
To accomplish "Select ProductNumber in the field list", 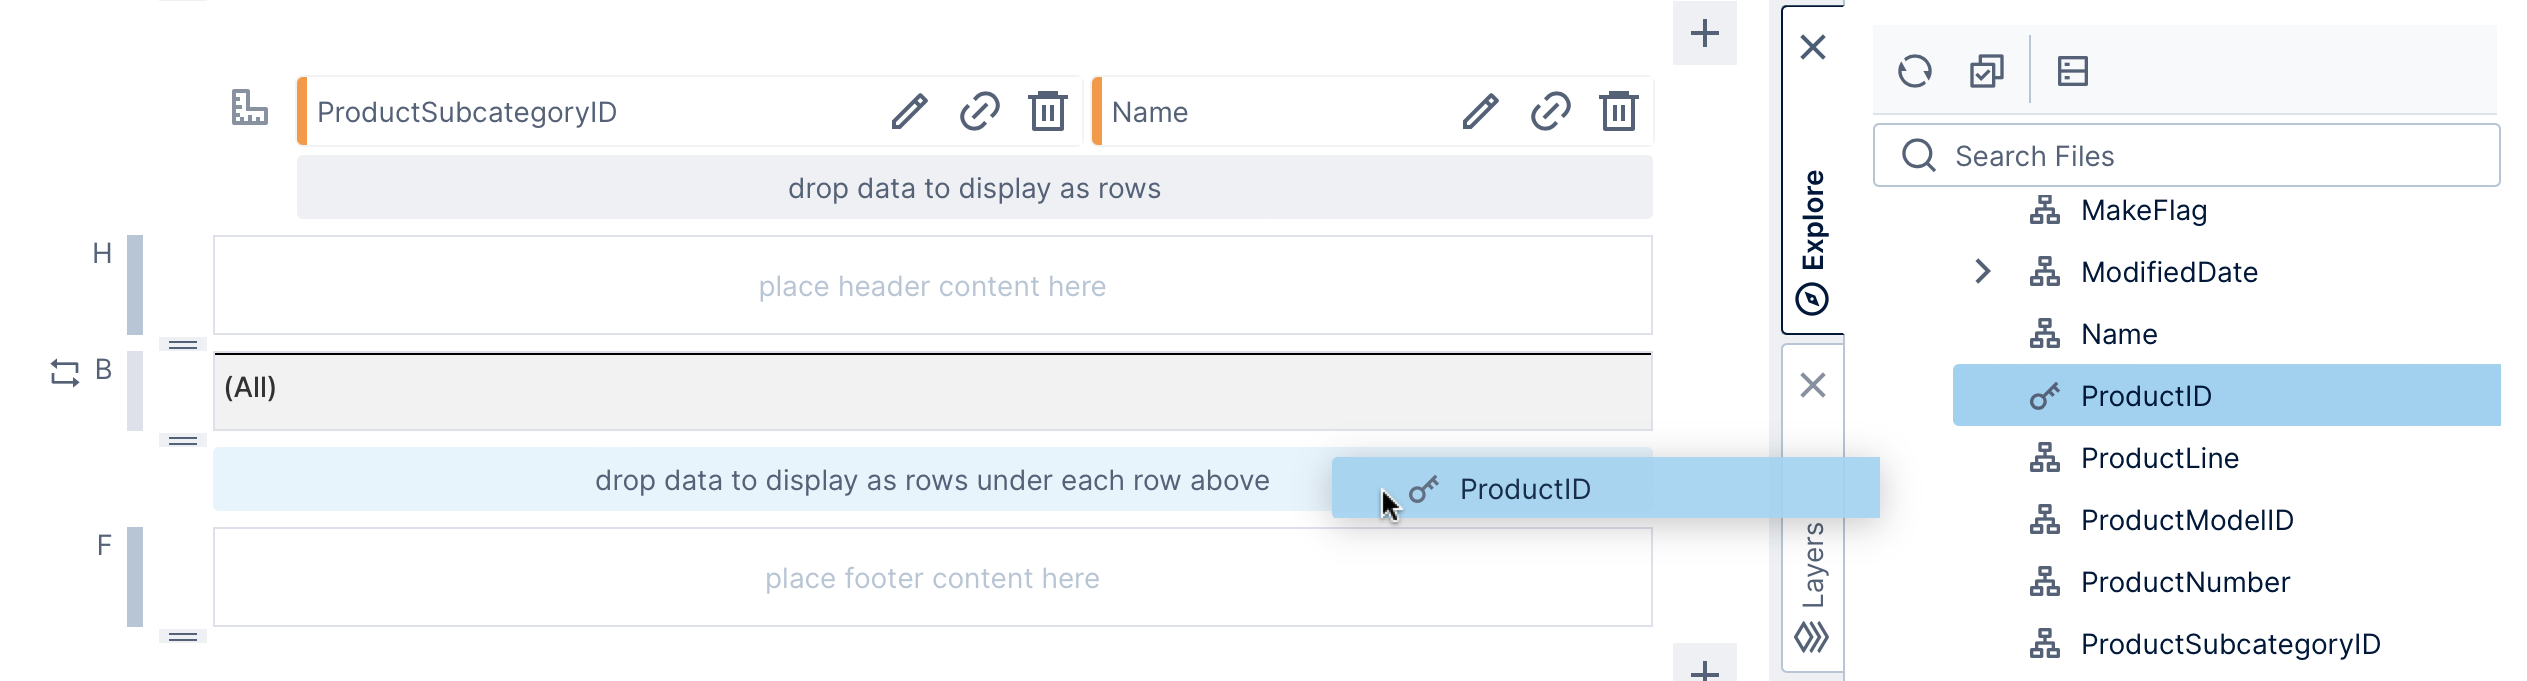I will 2184,582.
